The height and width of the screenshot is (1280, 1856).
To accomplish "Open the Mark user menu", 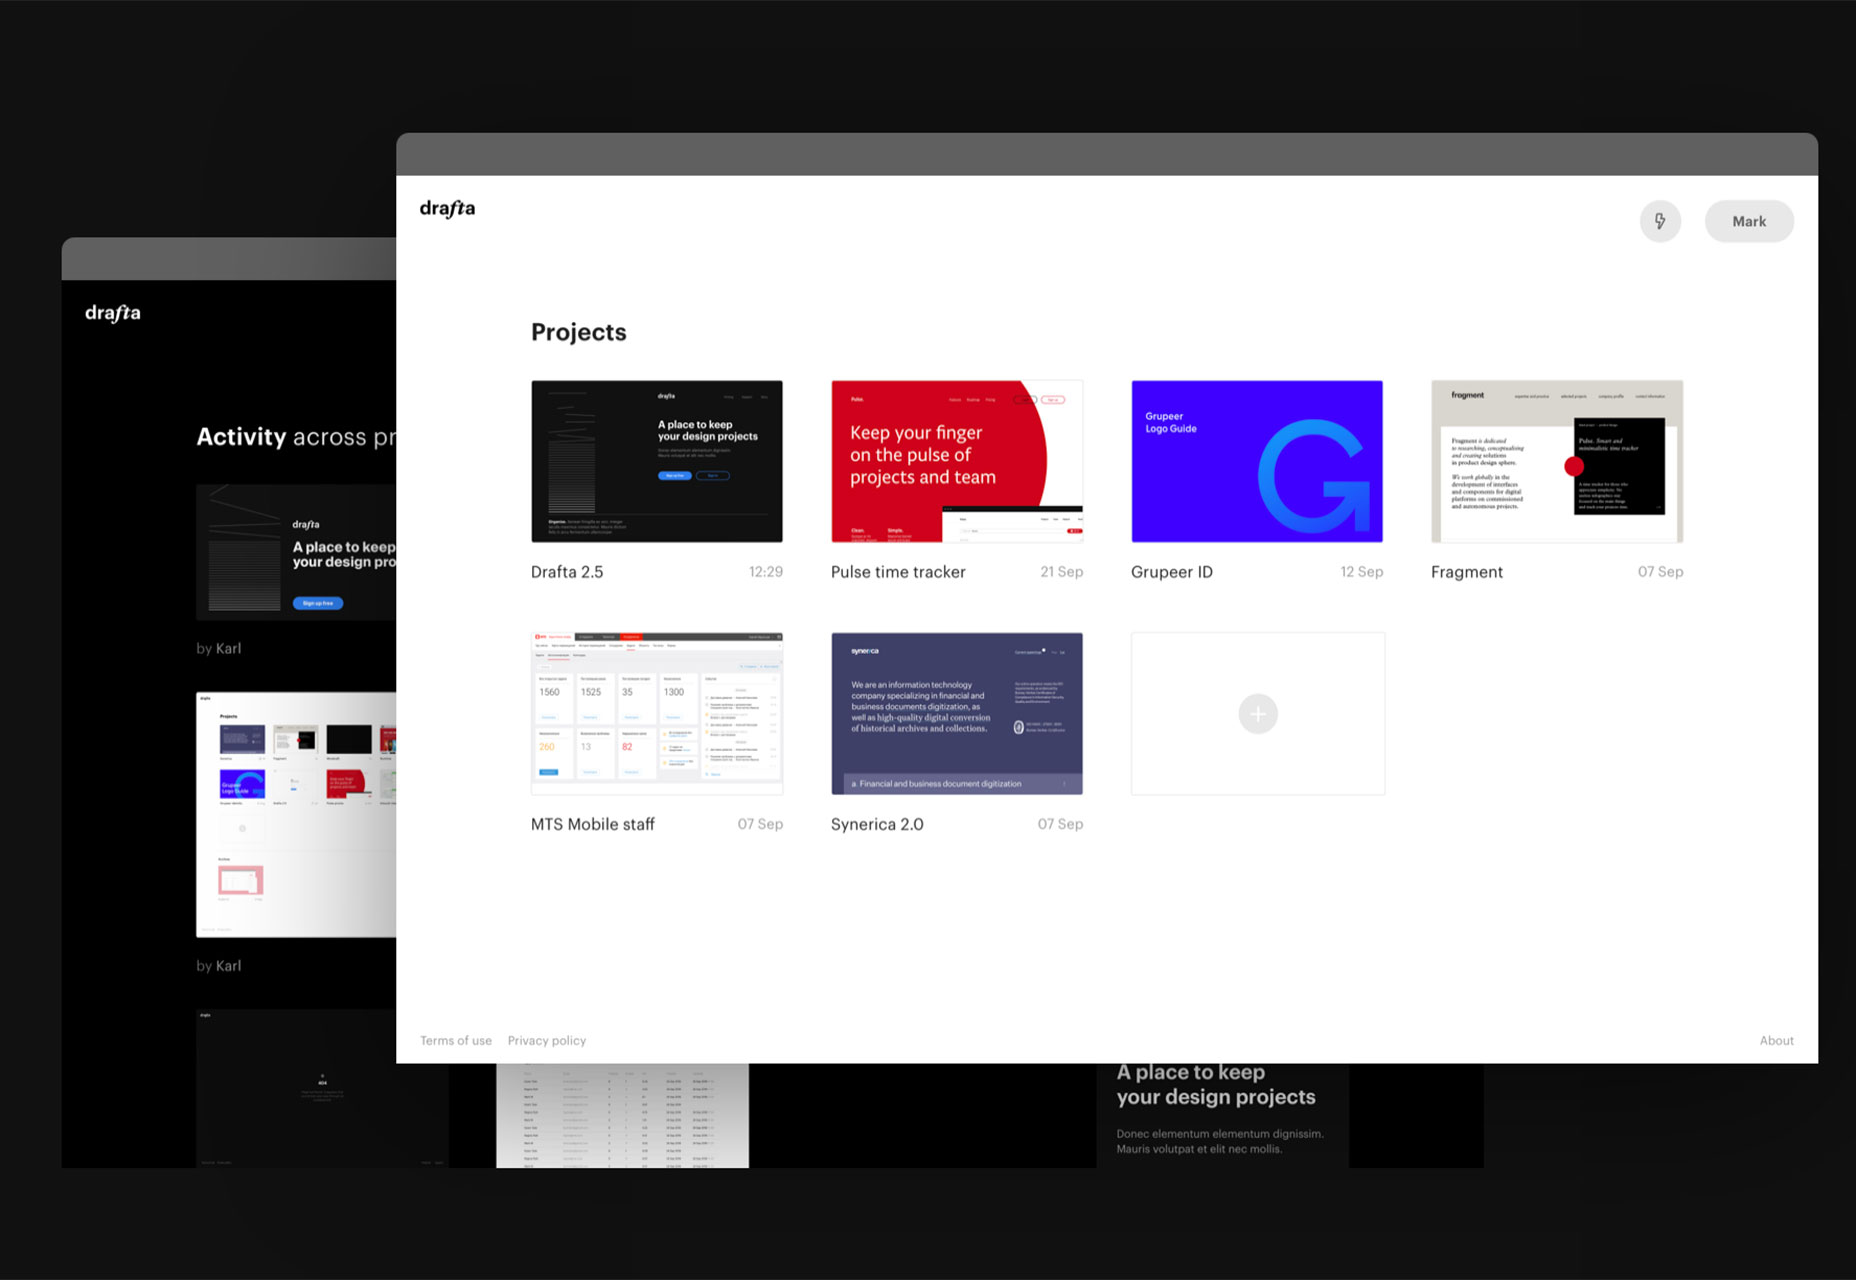I will [x=1748, y=221].
